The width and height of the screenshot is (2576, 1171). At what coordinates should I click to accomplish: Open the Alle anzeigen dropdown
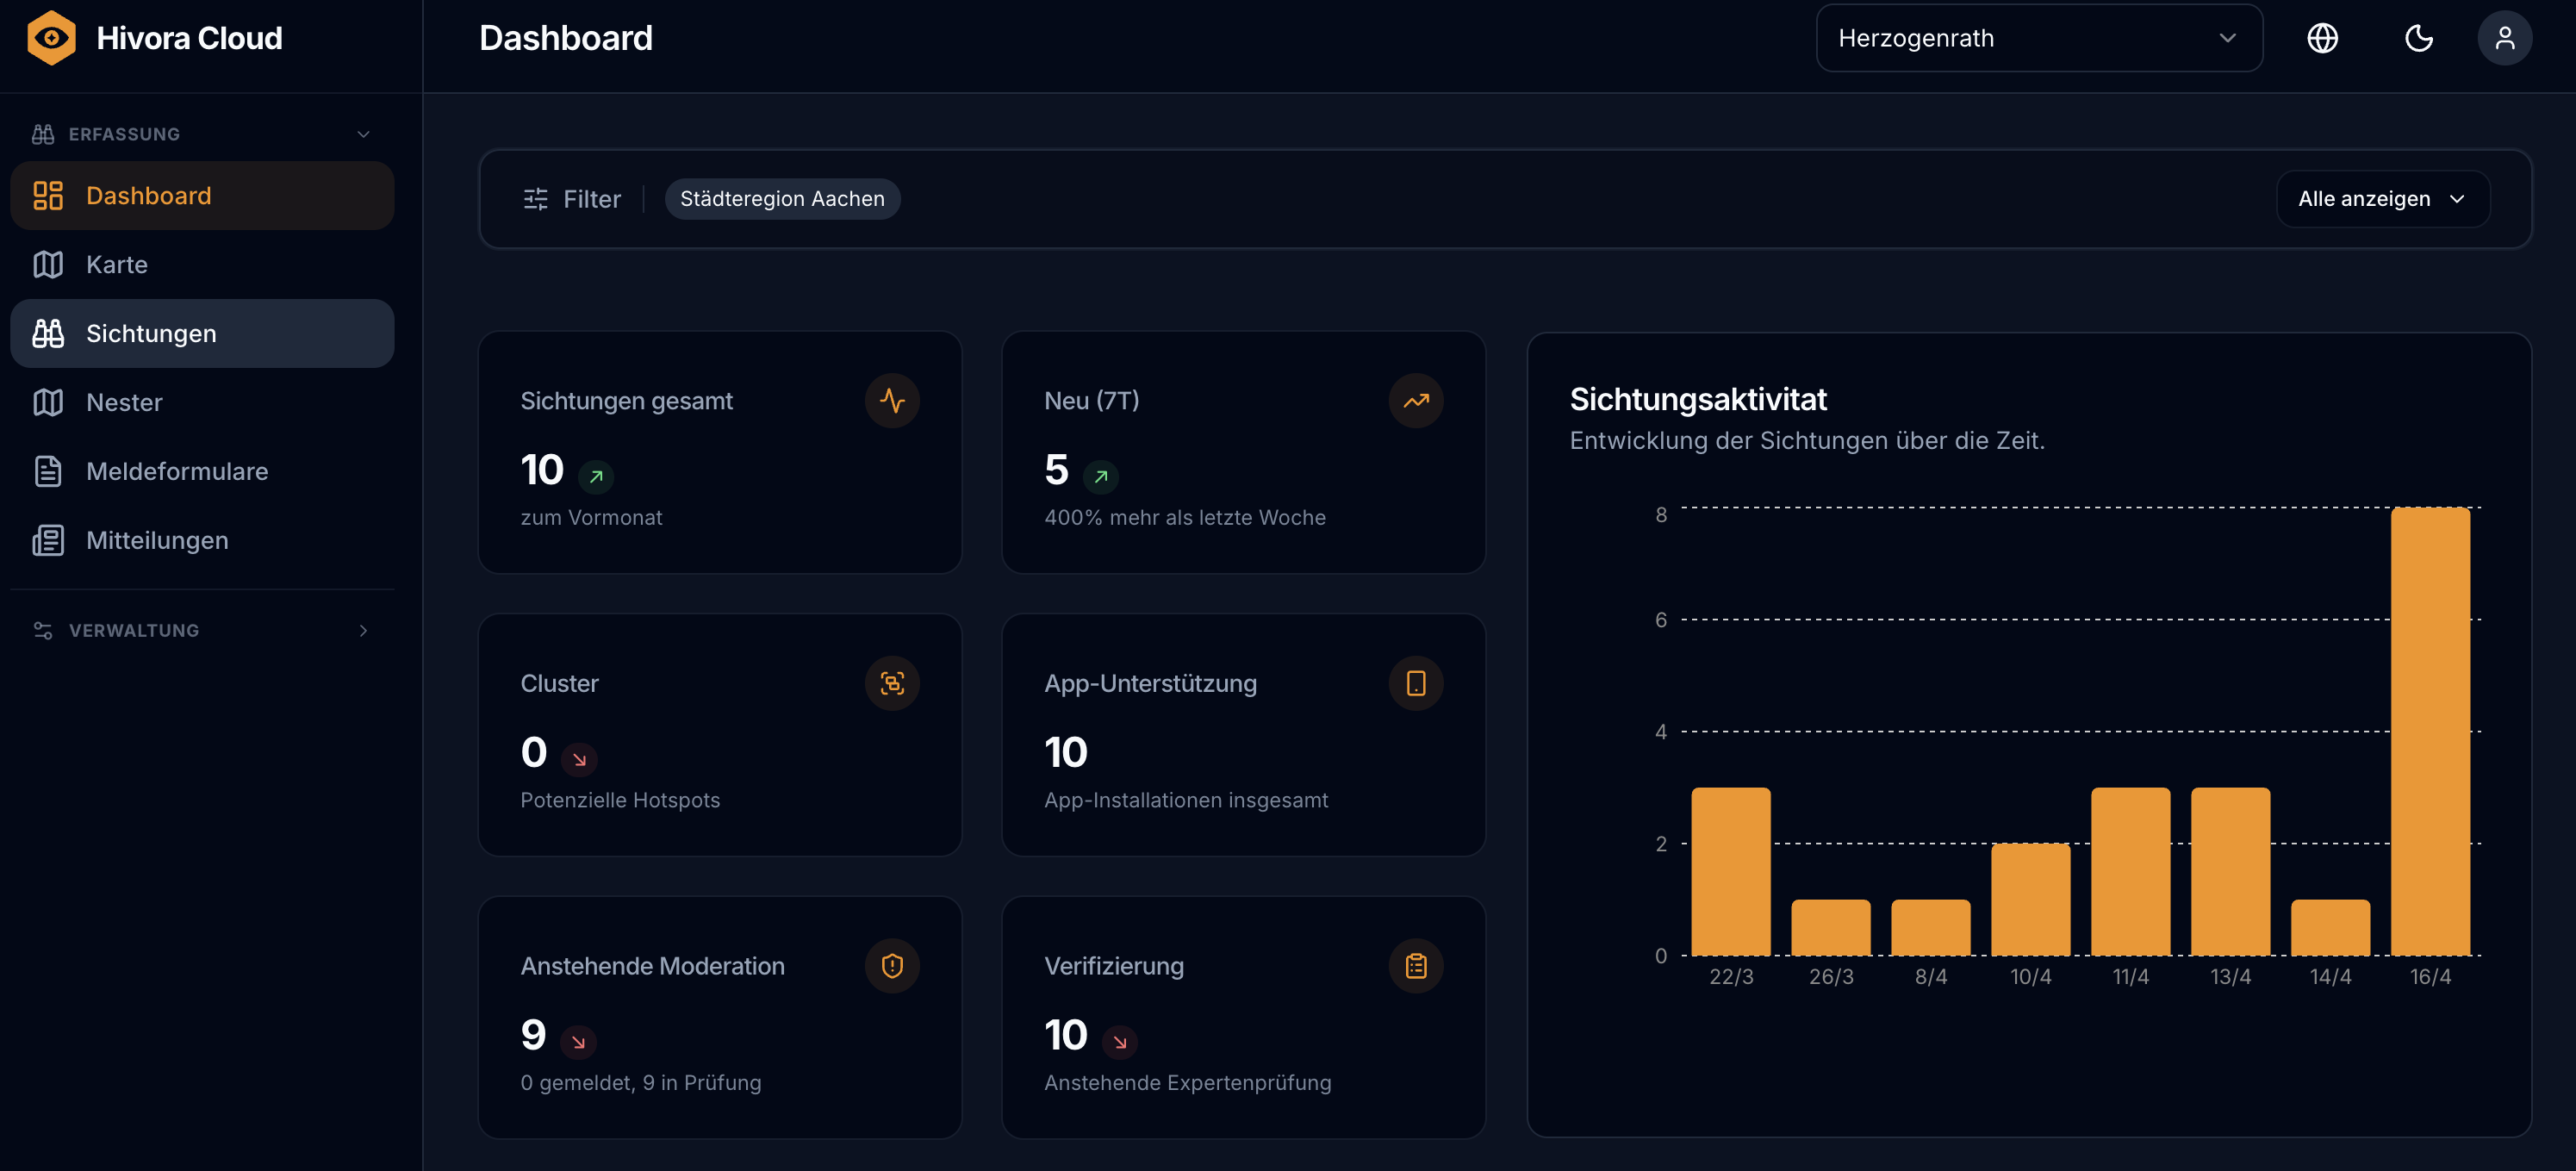coord(2382,199)
